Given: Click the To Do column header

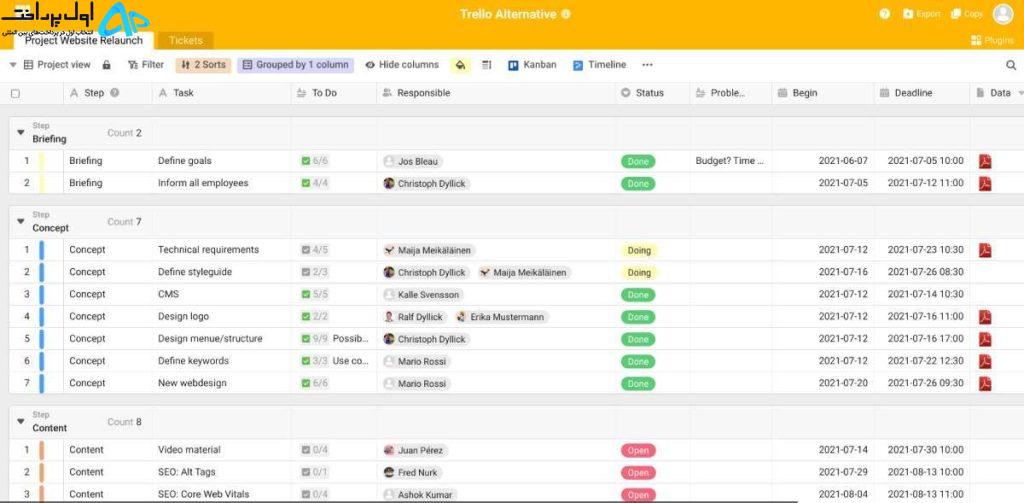Looking at the screenshot, I should [334, 93].
